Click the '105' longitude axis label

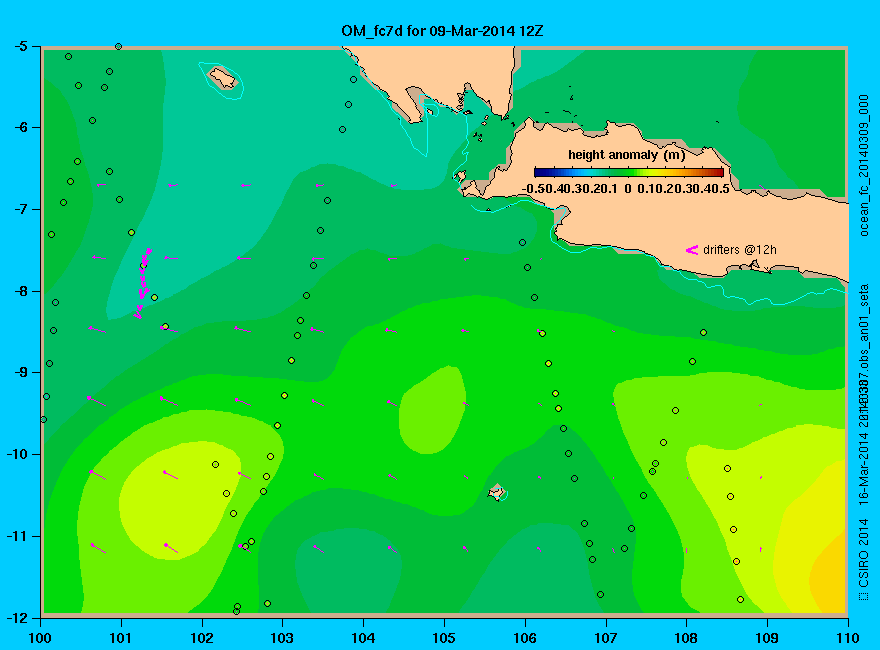coord(444,638)
